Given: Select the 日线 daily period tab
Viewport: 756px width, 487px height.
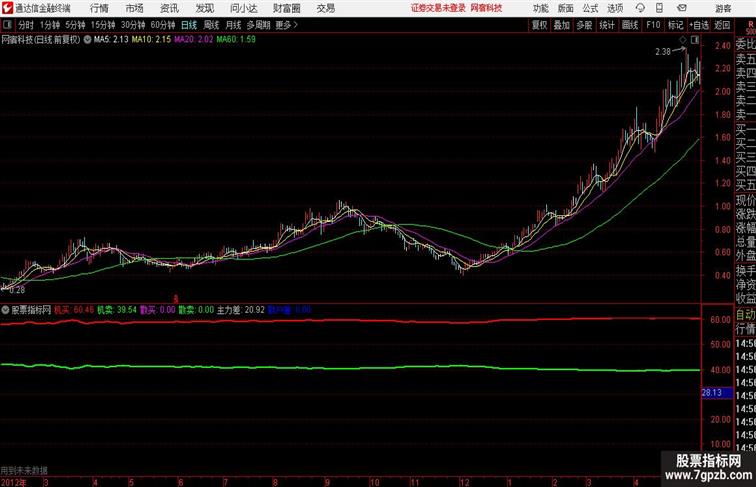Looking at the screenshot, I should click(189, 25).
